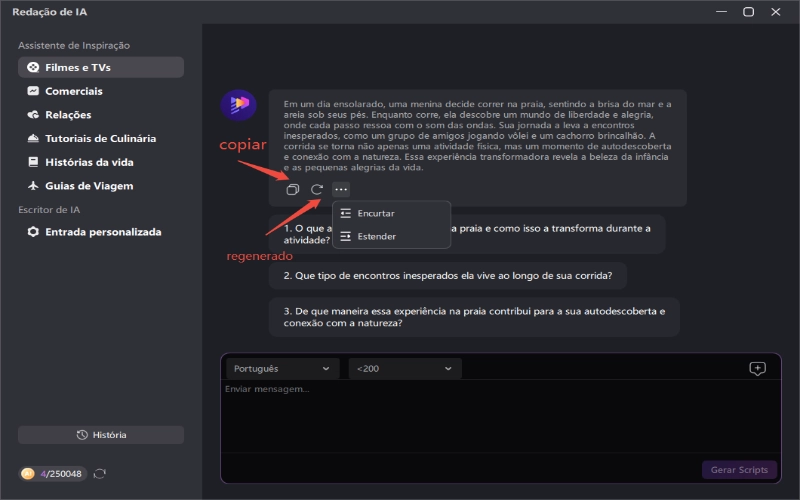
Task: Select suggested question 3 about autodescoberta
Action: click(x=474, y=317)
